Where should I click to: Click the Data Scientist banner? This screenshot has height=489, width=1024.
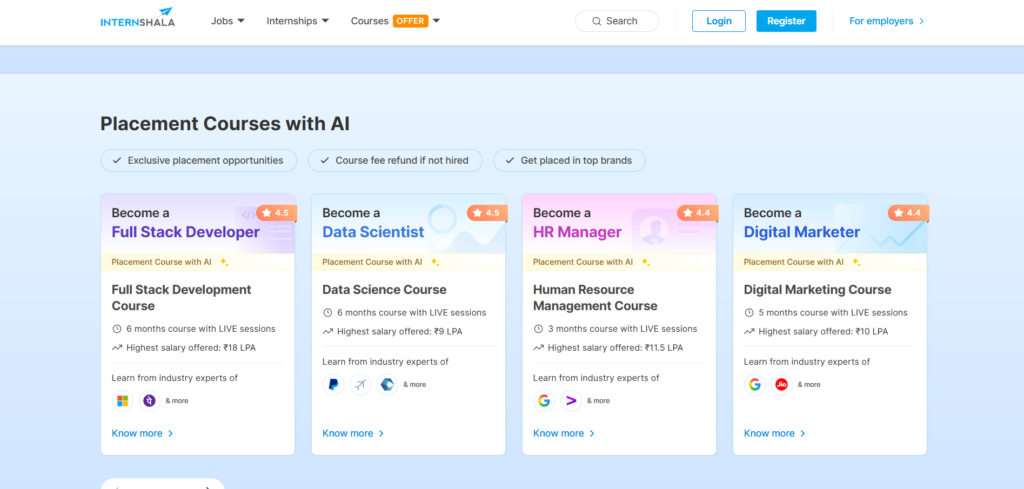click(408, 223)
